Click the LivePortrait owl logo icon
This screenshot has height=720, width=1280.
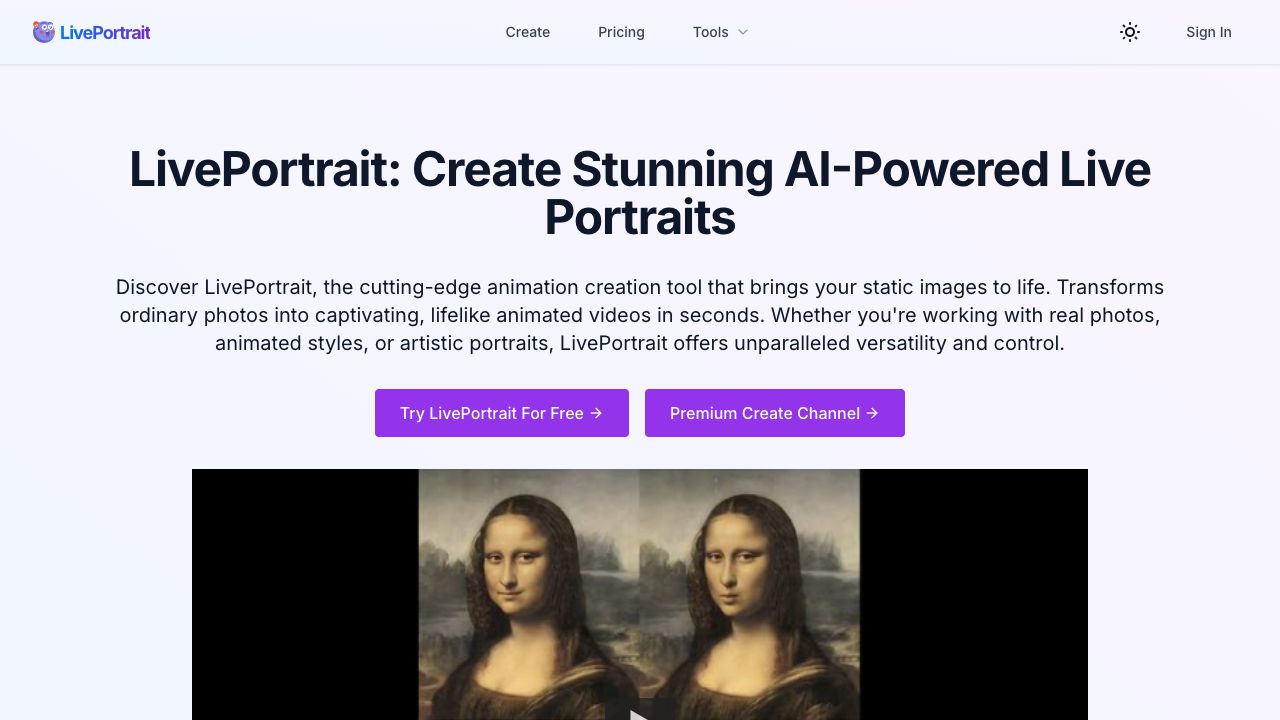coord(44,32)
